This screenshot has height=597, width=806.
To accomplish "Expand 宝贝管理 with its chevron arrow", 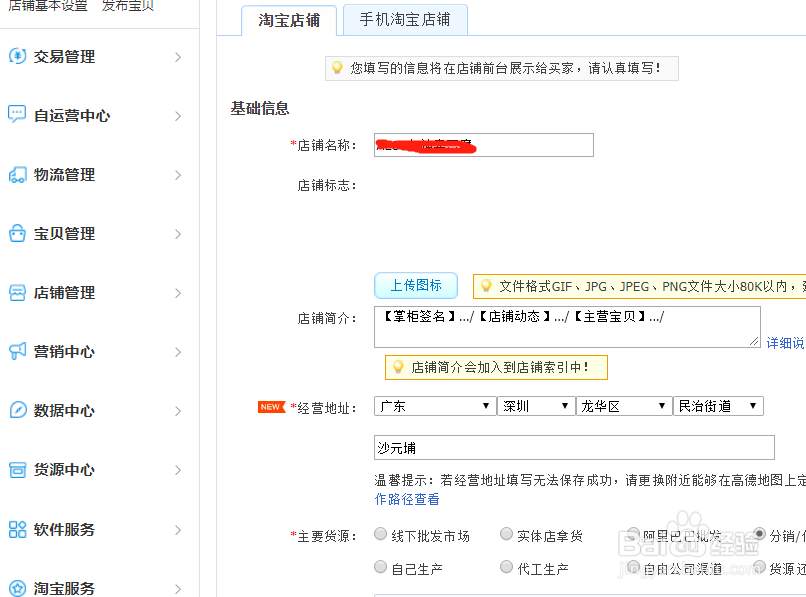I will (x=178, y=234).
